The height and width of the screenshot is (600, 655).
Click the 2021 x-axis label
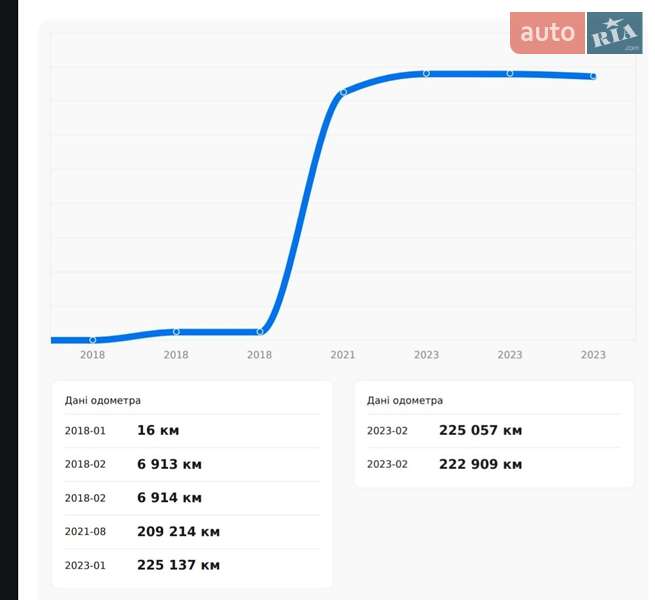[x=343, y=355]
